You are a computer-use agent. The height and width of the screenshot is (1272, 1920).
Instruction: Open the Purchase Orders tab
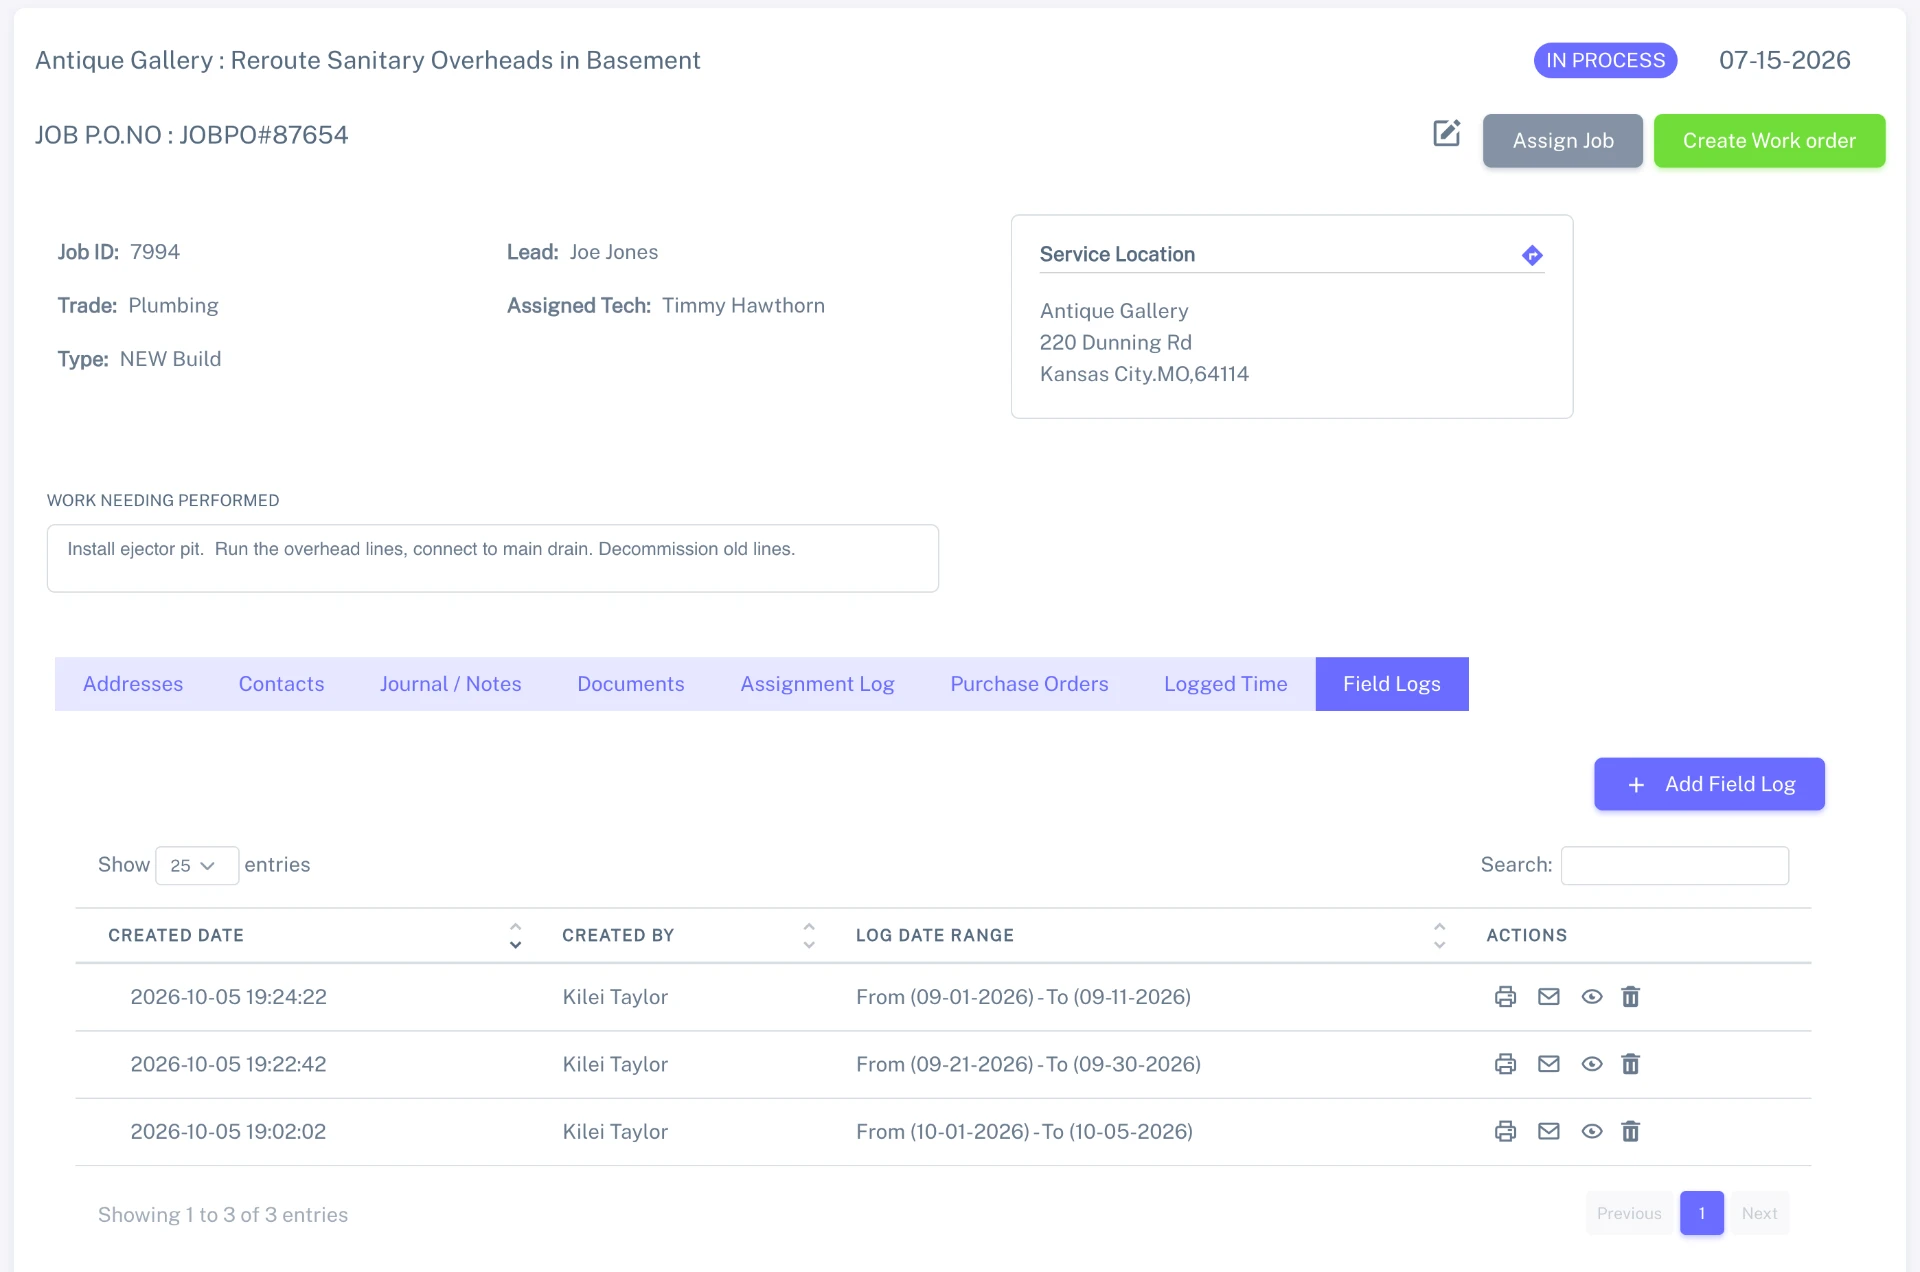(x=1029, y=684)
